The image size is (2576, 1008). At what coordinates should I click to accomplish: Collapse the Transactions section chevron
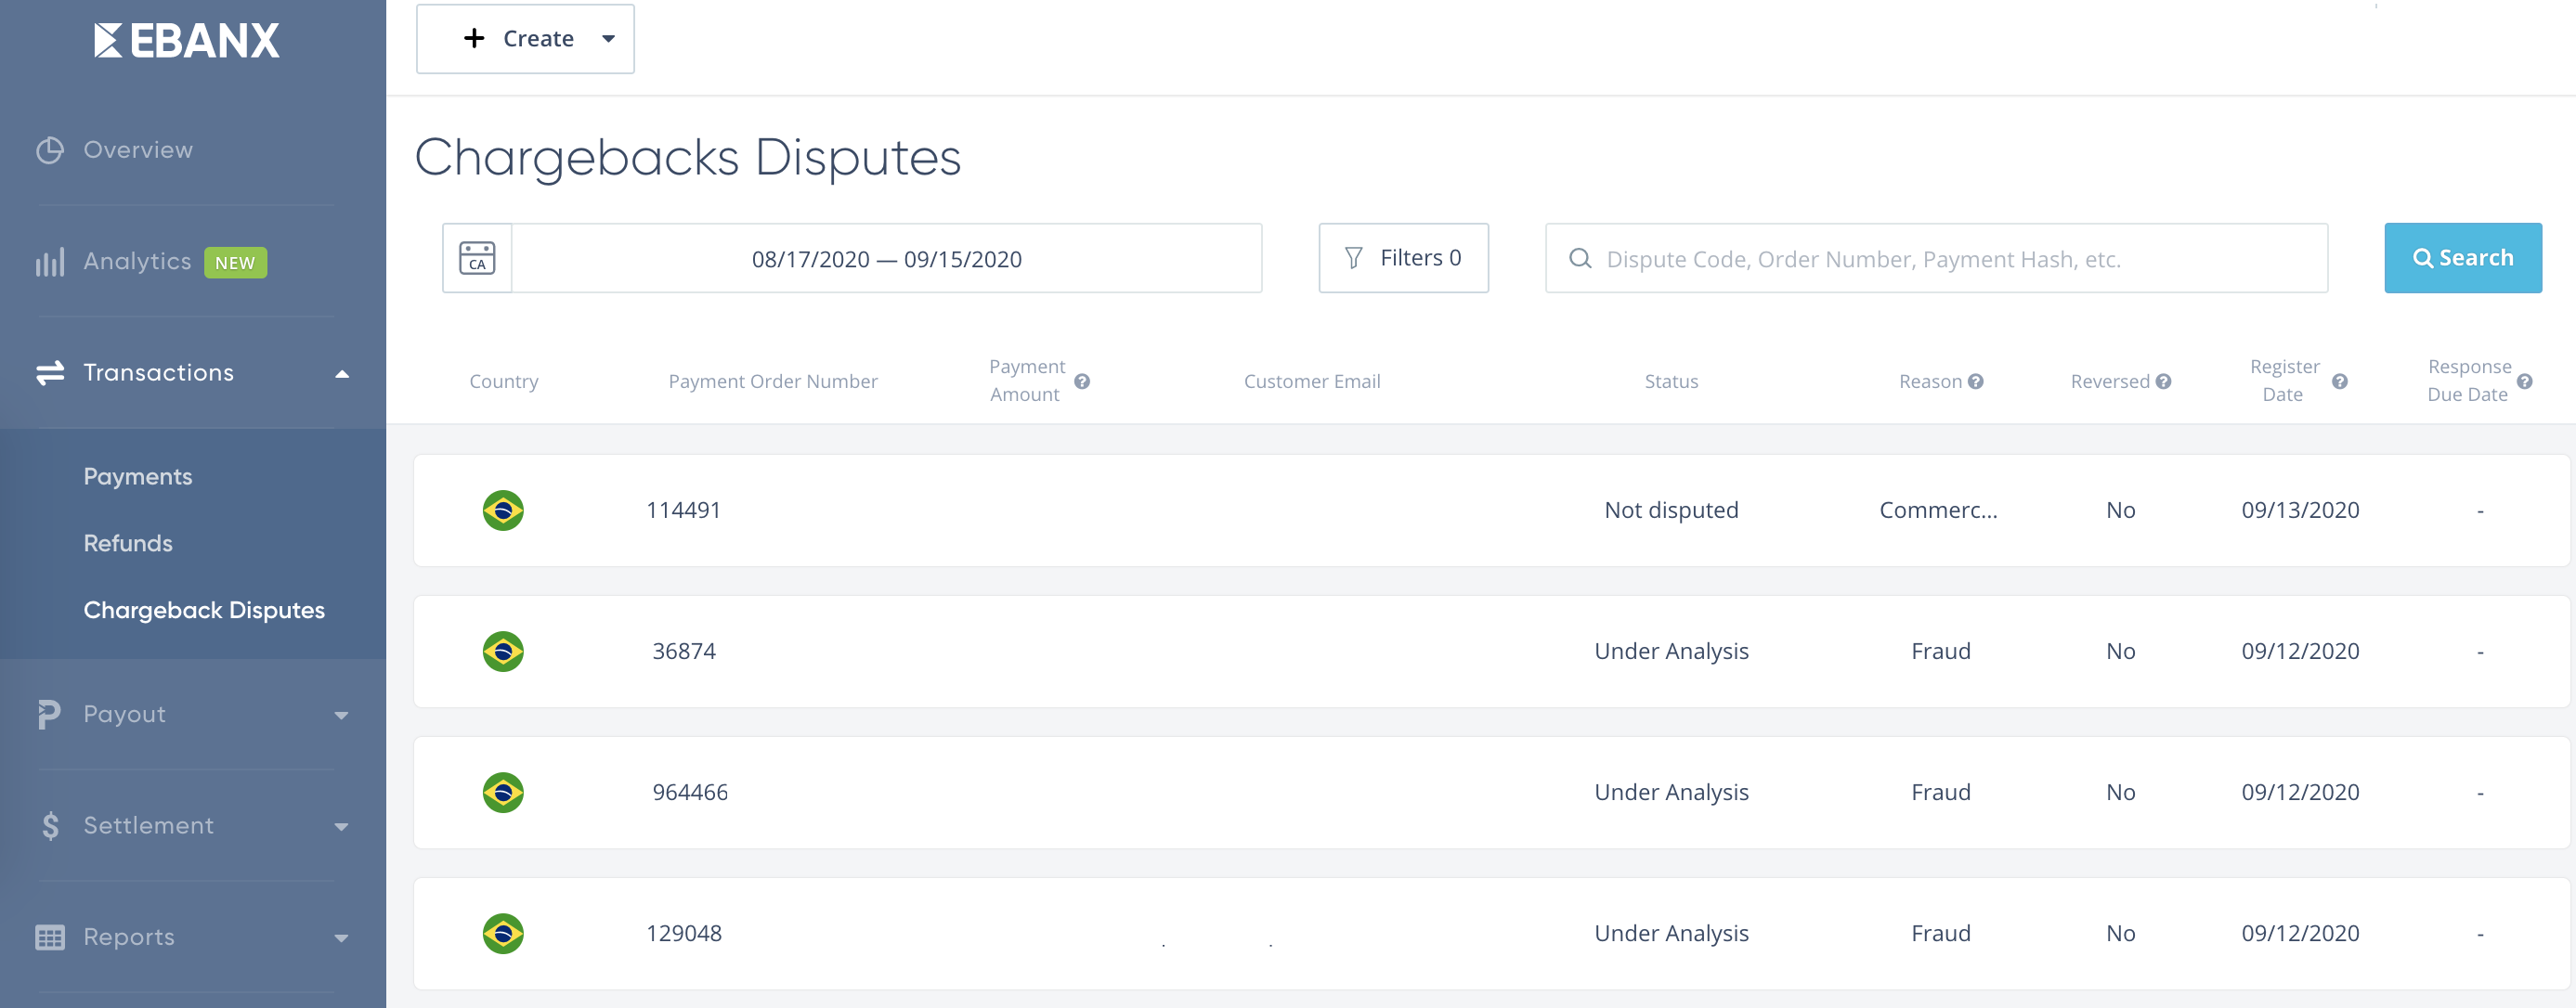(341, 372)
